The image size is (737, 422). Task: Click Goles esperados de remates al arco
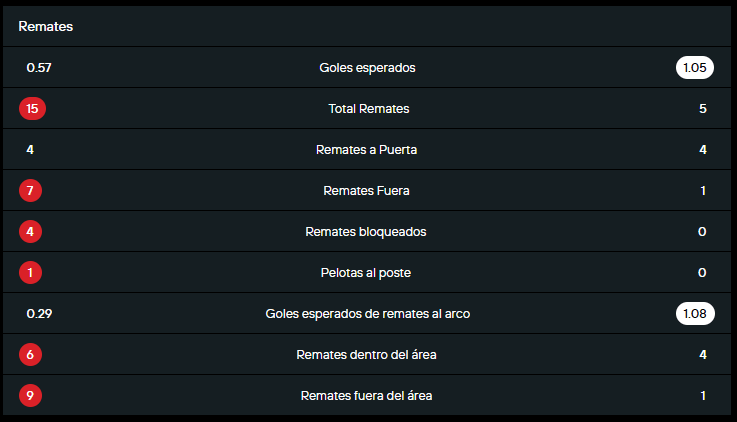(x=368, y=313)
